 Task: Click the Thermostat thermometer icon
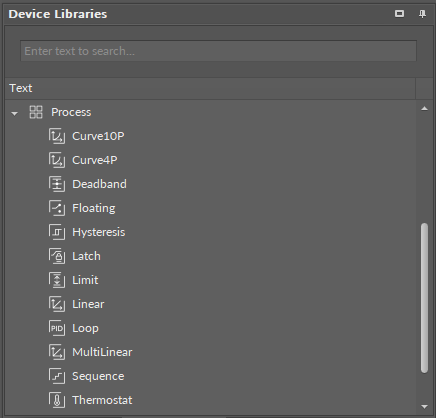57,400
